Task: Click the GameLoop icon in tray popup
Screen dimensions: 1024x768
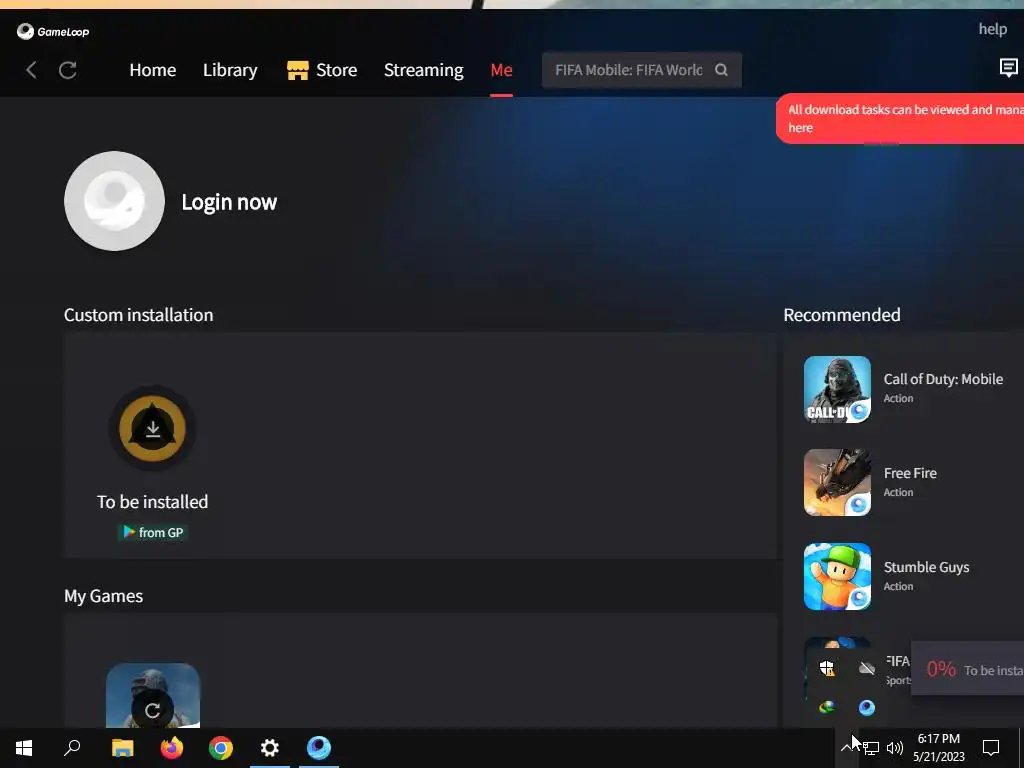Action: tap(867, 708)
